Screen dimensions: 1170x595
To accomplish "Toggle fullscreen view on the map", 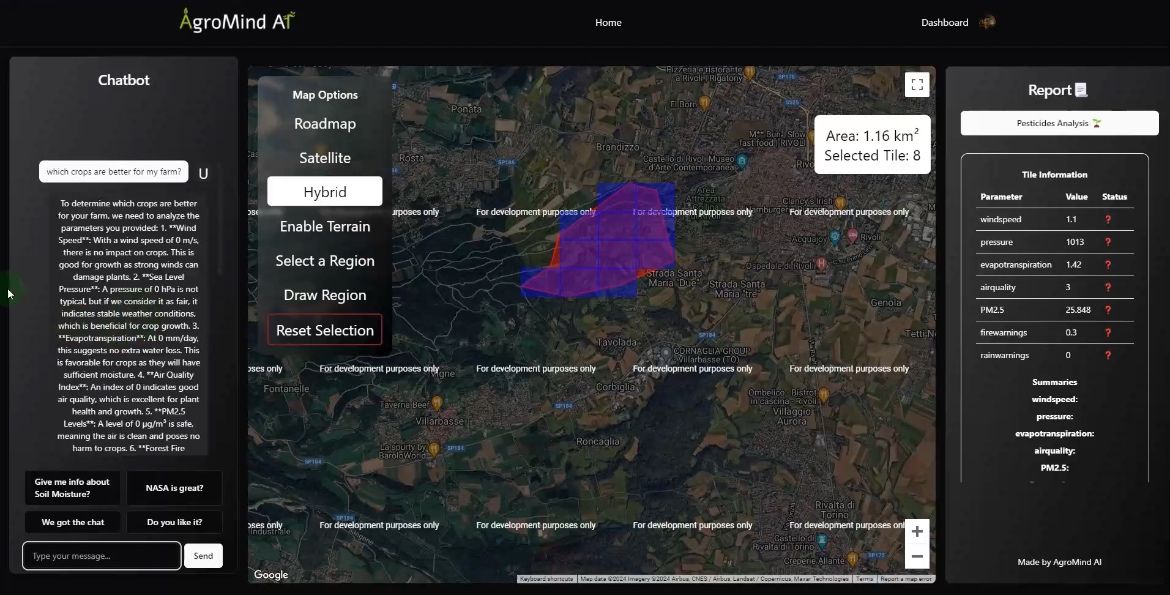I will point(917,84).
